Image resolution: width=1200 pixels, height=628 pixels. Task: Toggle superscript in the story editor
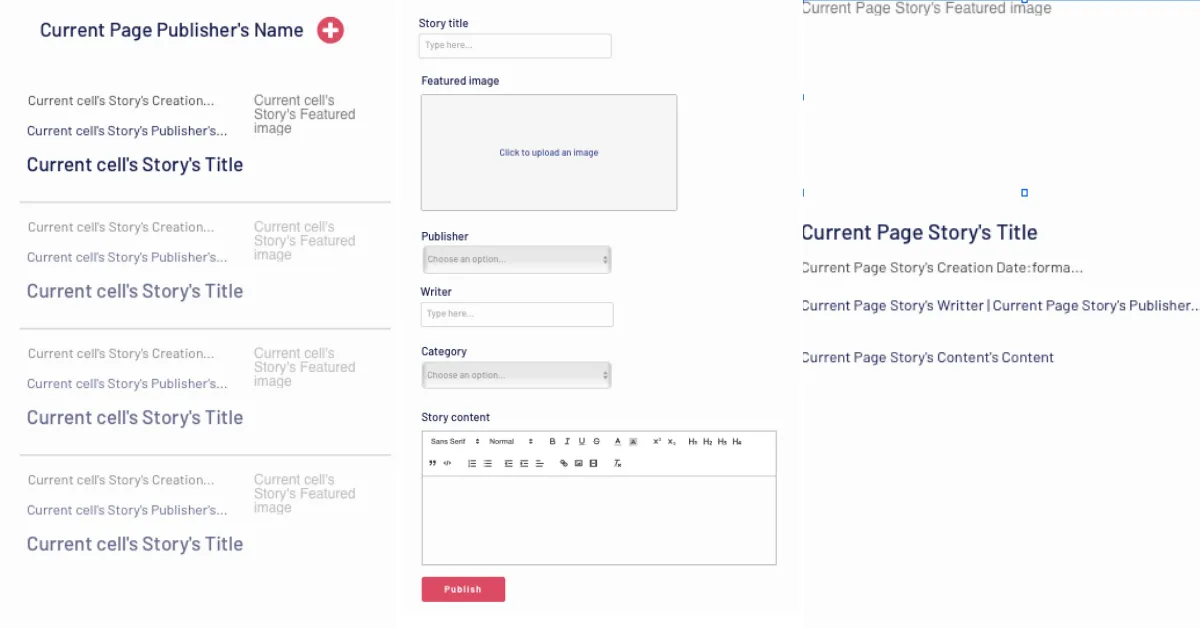(657, 442)
